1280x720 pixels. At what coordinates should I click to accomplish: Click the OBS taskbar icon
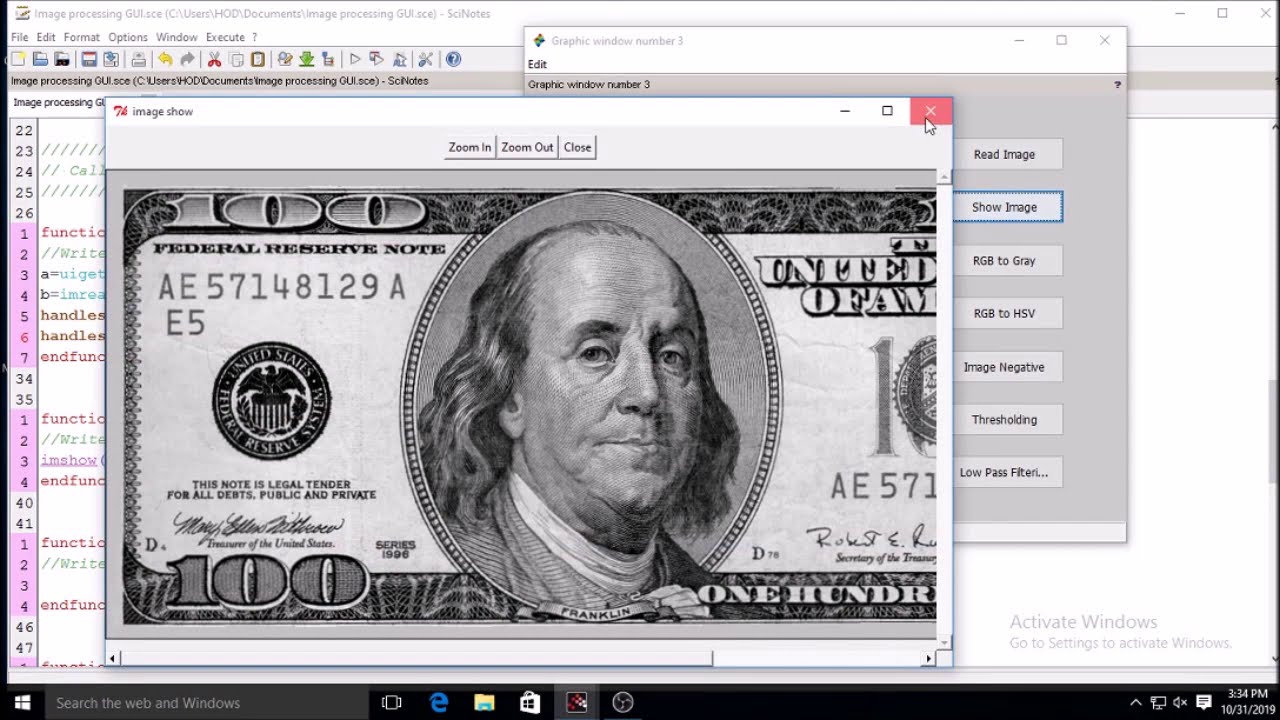pyautogui.click(x=623, y=703)
